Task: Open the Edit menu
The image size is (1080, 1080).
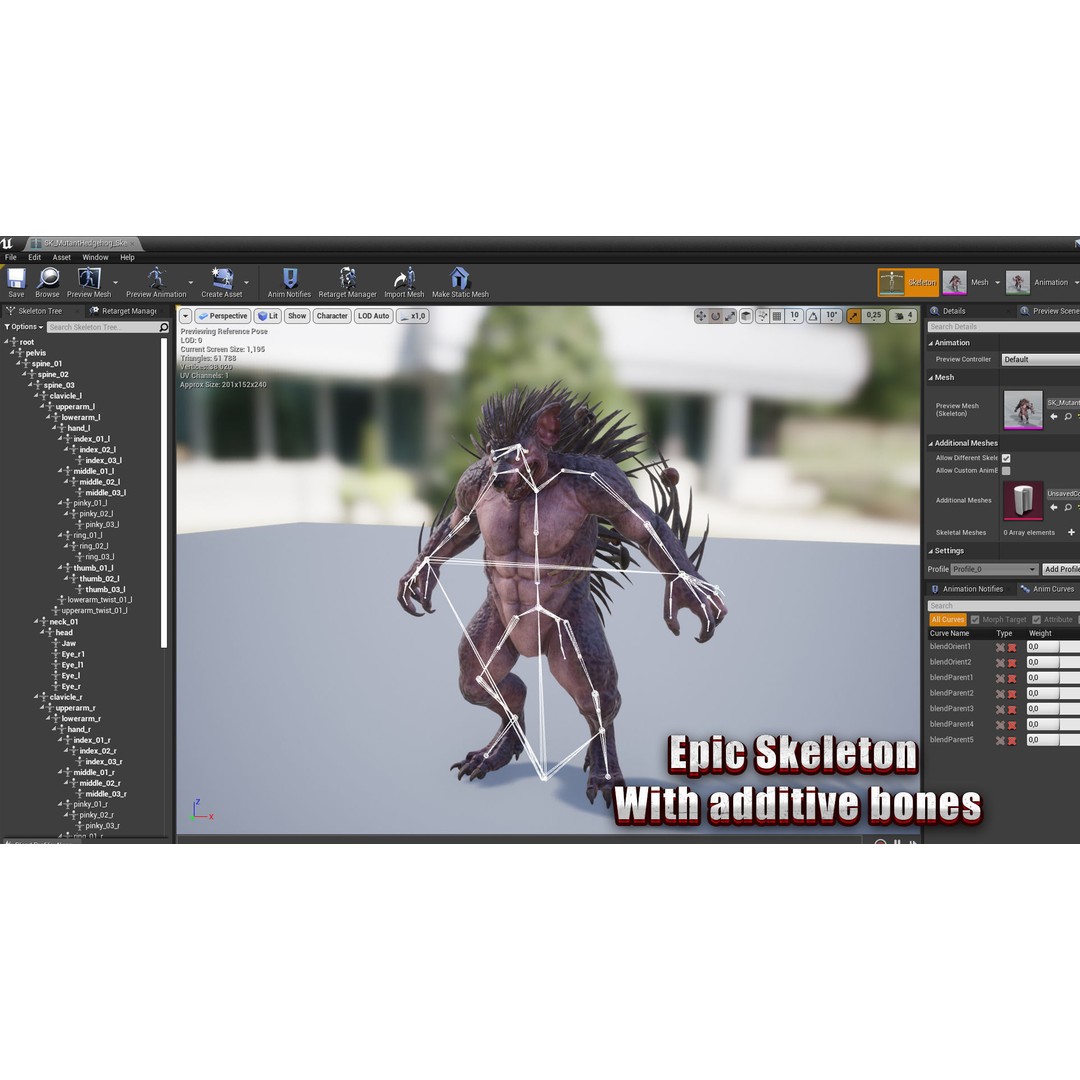Action: click(34, 258)
